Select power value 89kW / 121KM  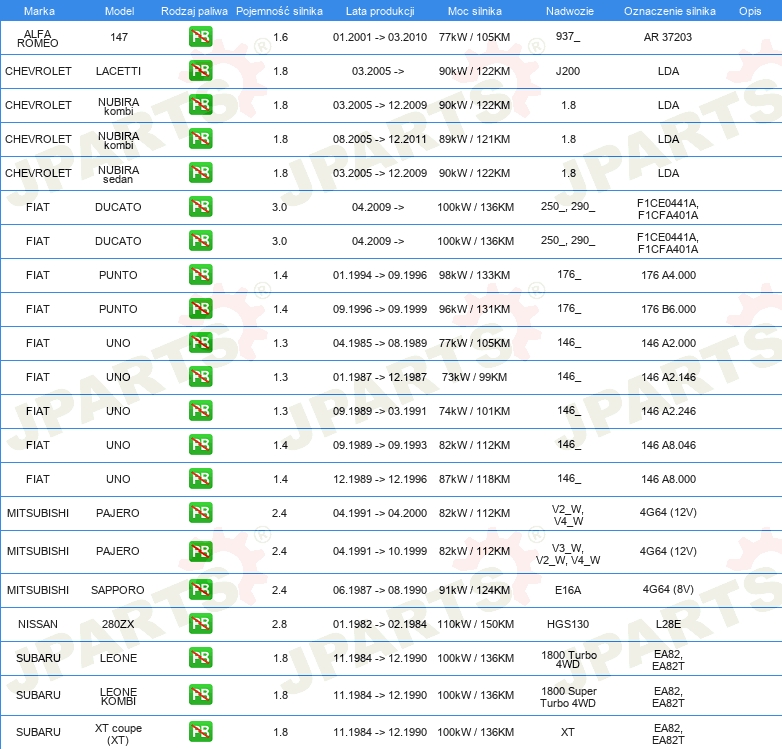pyautogui.click(x=474, y=139)
